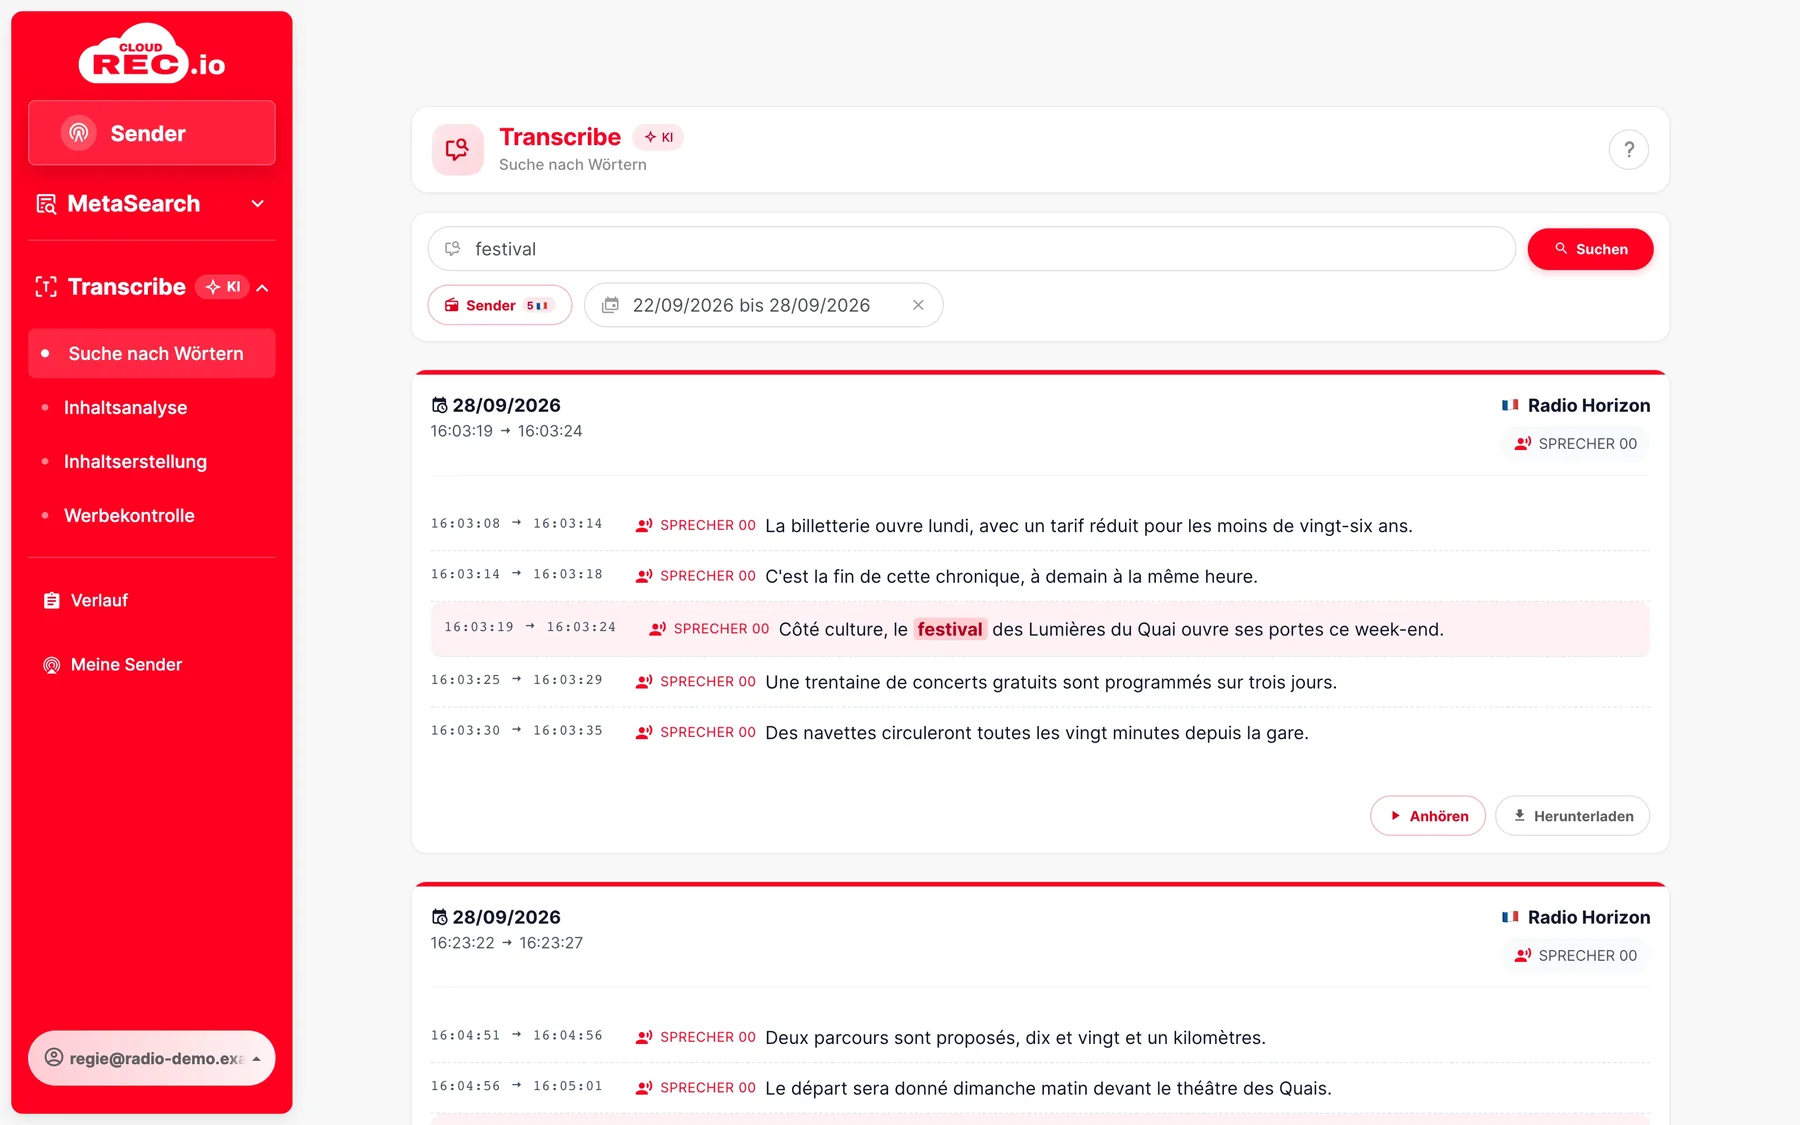Go to Inhaltserstellung
The image size is (1800, 1125).
pyautogui.click(x=136, y=462)
